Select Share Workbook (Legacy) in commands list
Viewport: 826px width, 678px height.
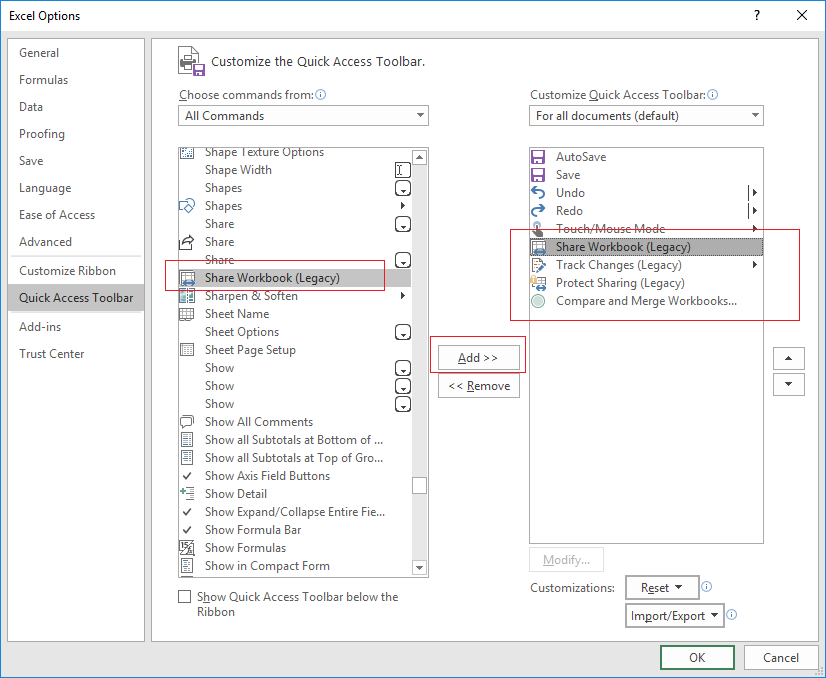point(295,278)
